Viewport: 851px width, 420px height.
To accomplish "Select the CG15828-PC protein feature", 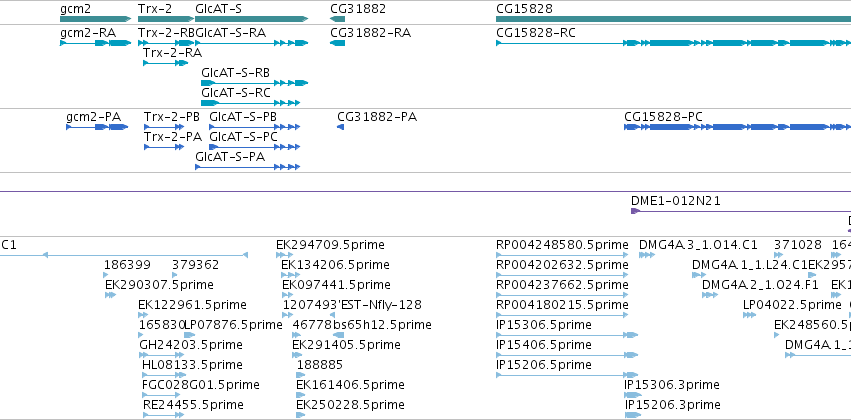I will pos(738,126).
